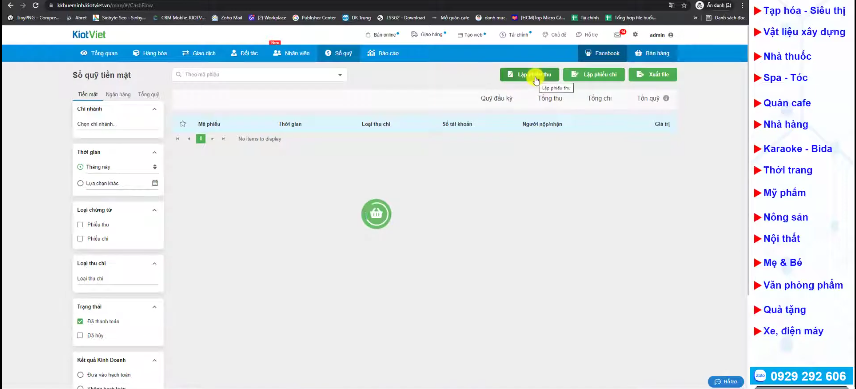Sort by the Mã phiếu column header
The width and height of the screenshot is (856, 389).
(x=209, y=124)
